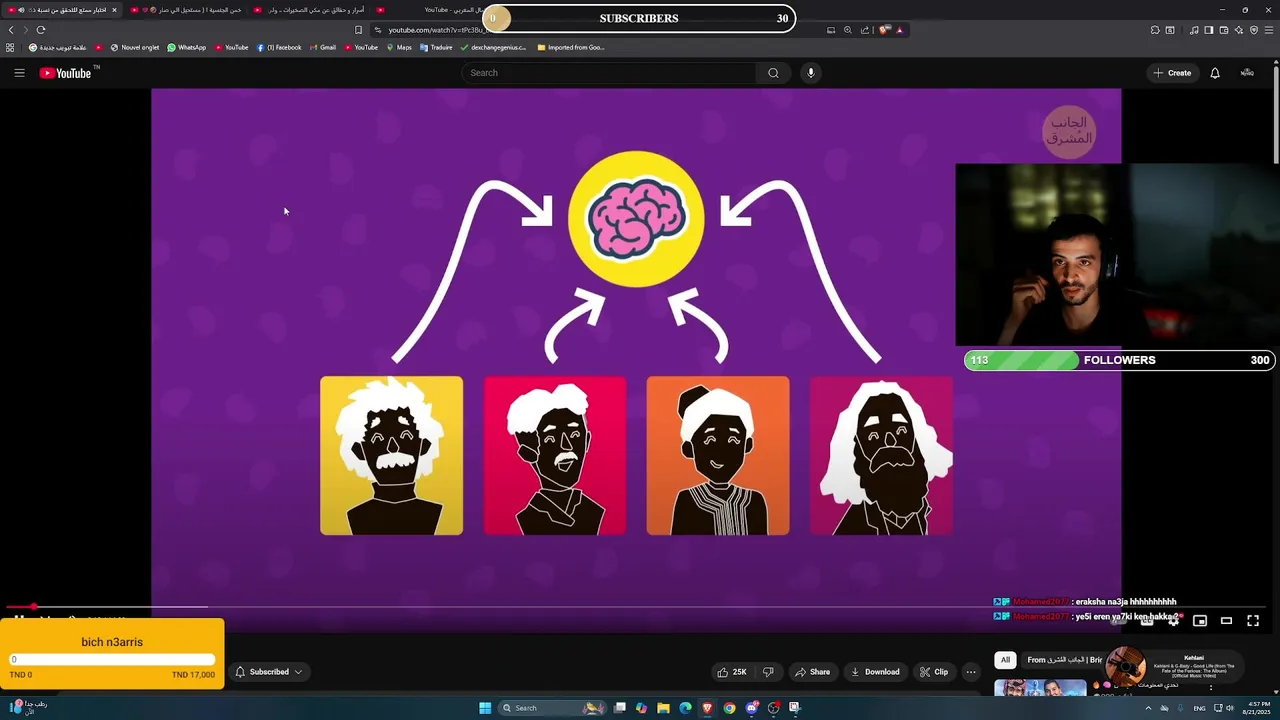
Task: Select the From channel recommendations chip
Action: click(x=1063, y=660)
